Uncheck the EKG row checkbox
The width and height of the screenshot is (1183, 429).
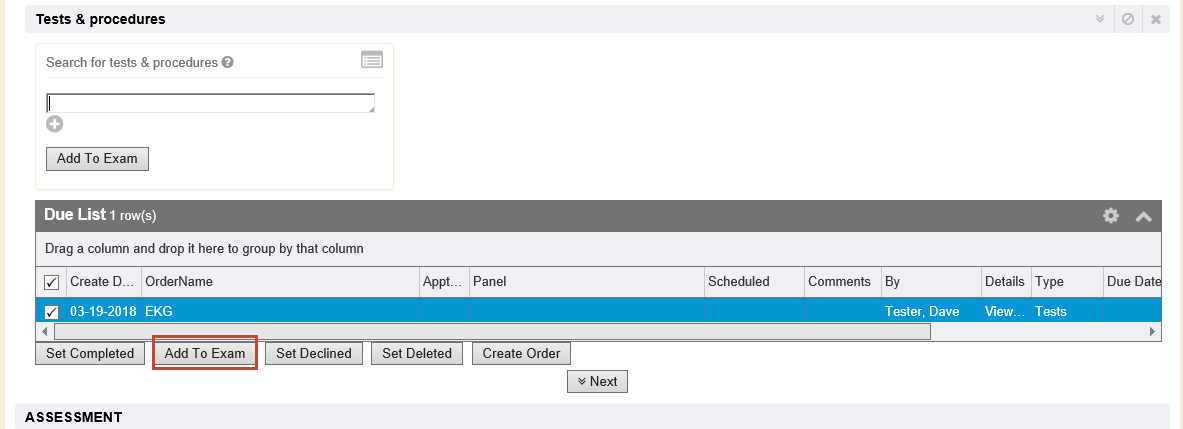click(x=52, y=312)
